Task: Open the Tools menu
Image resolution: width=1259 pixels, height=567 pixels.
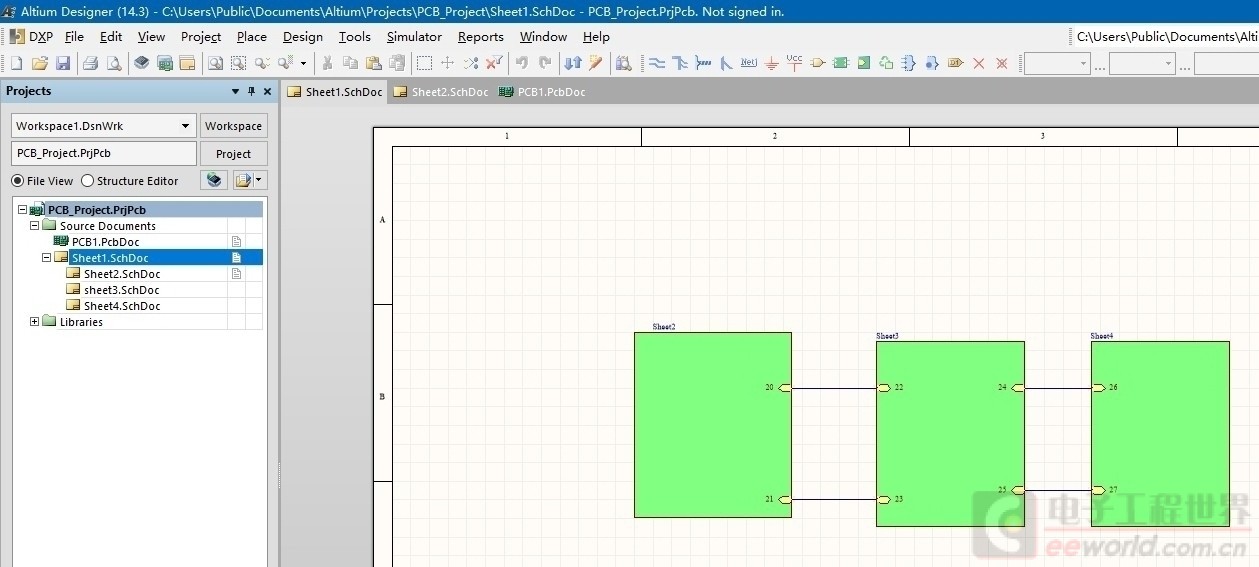Action: (355, 36)
